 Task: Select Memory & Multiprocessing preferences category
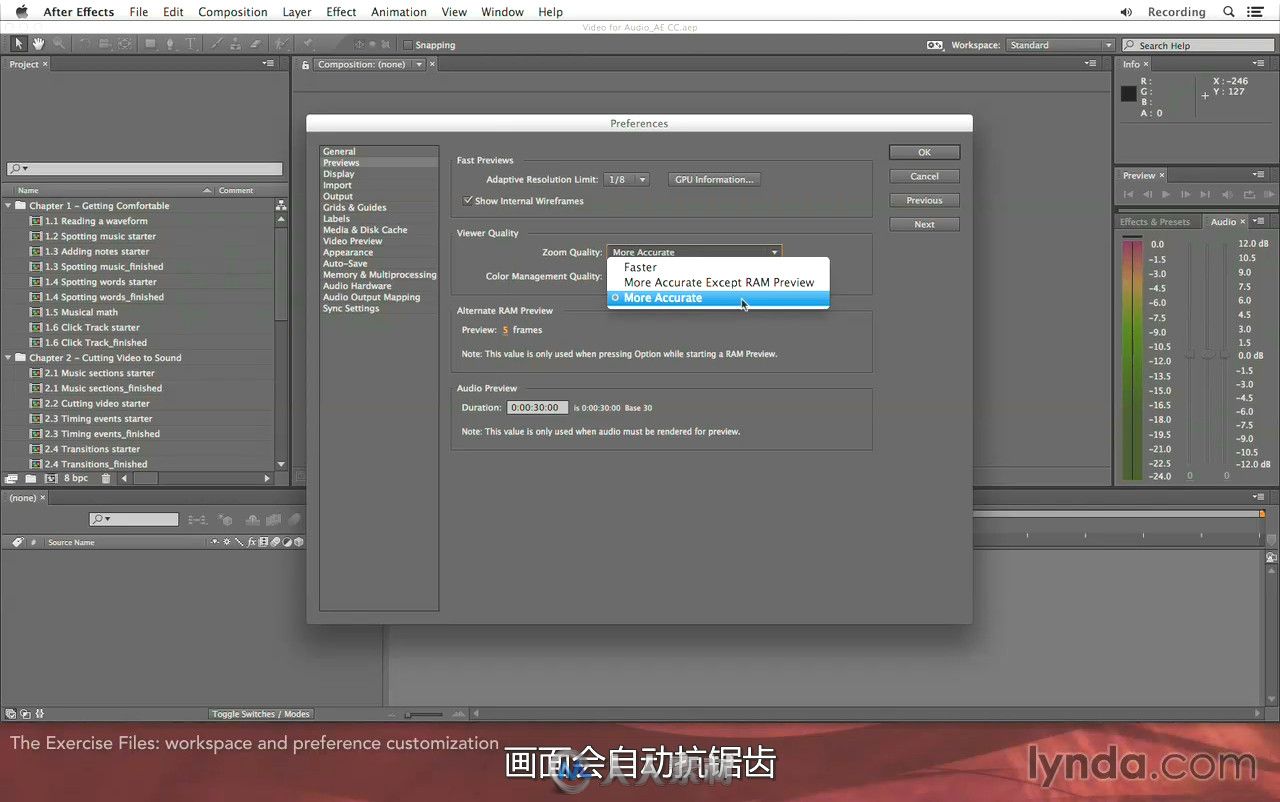click(x=379, y=274)
